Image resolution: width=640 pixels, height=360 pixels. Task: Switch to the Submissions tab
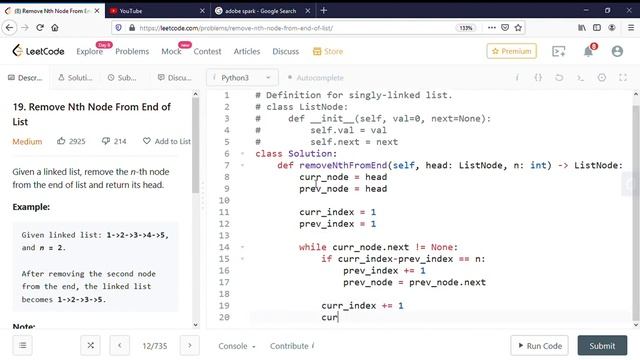122,77
